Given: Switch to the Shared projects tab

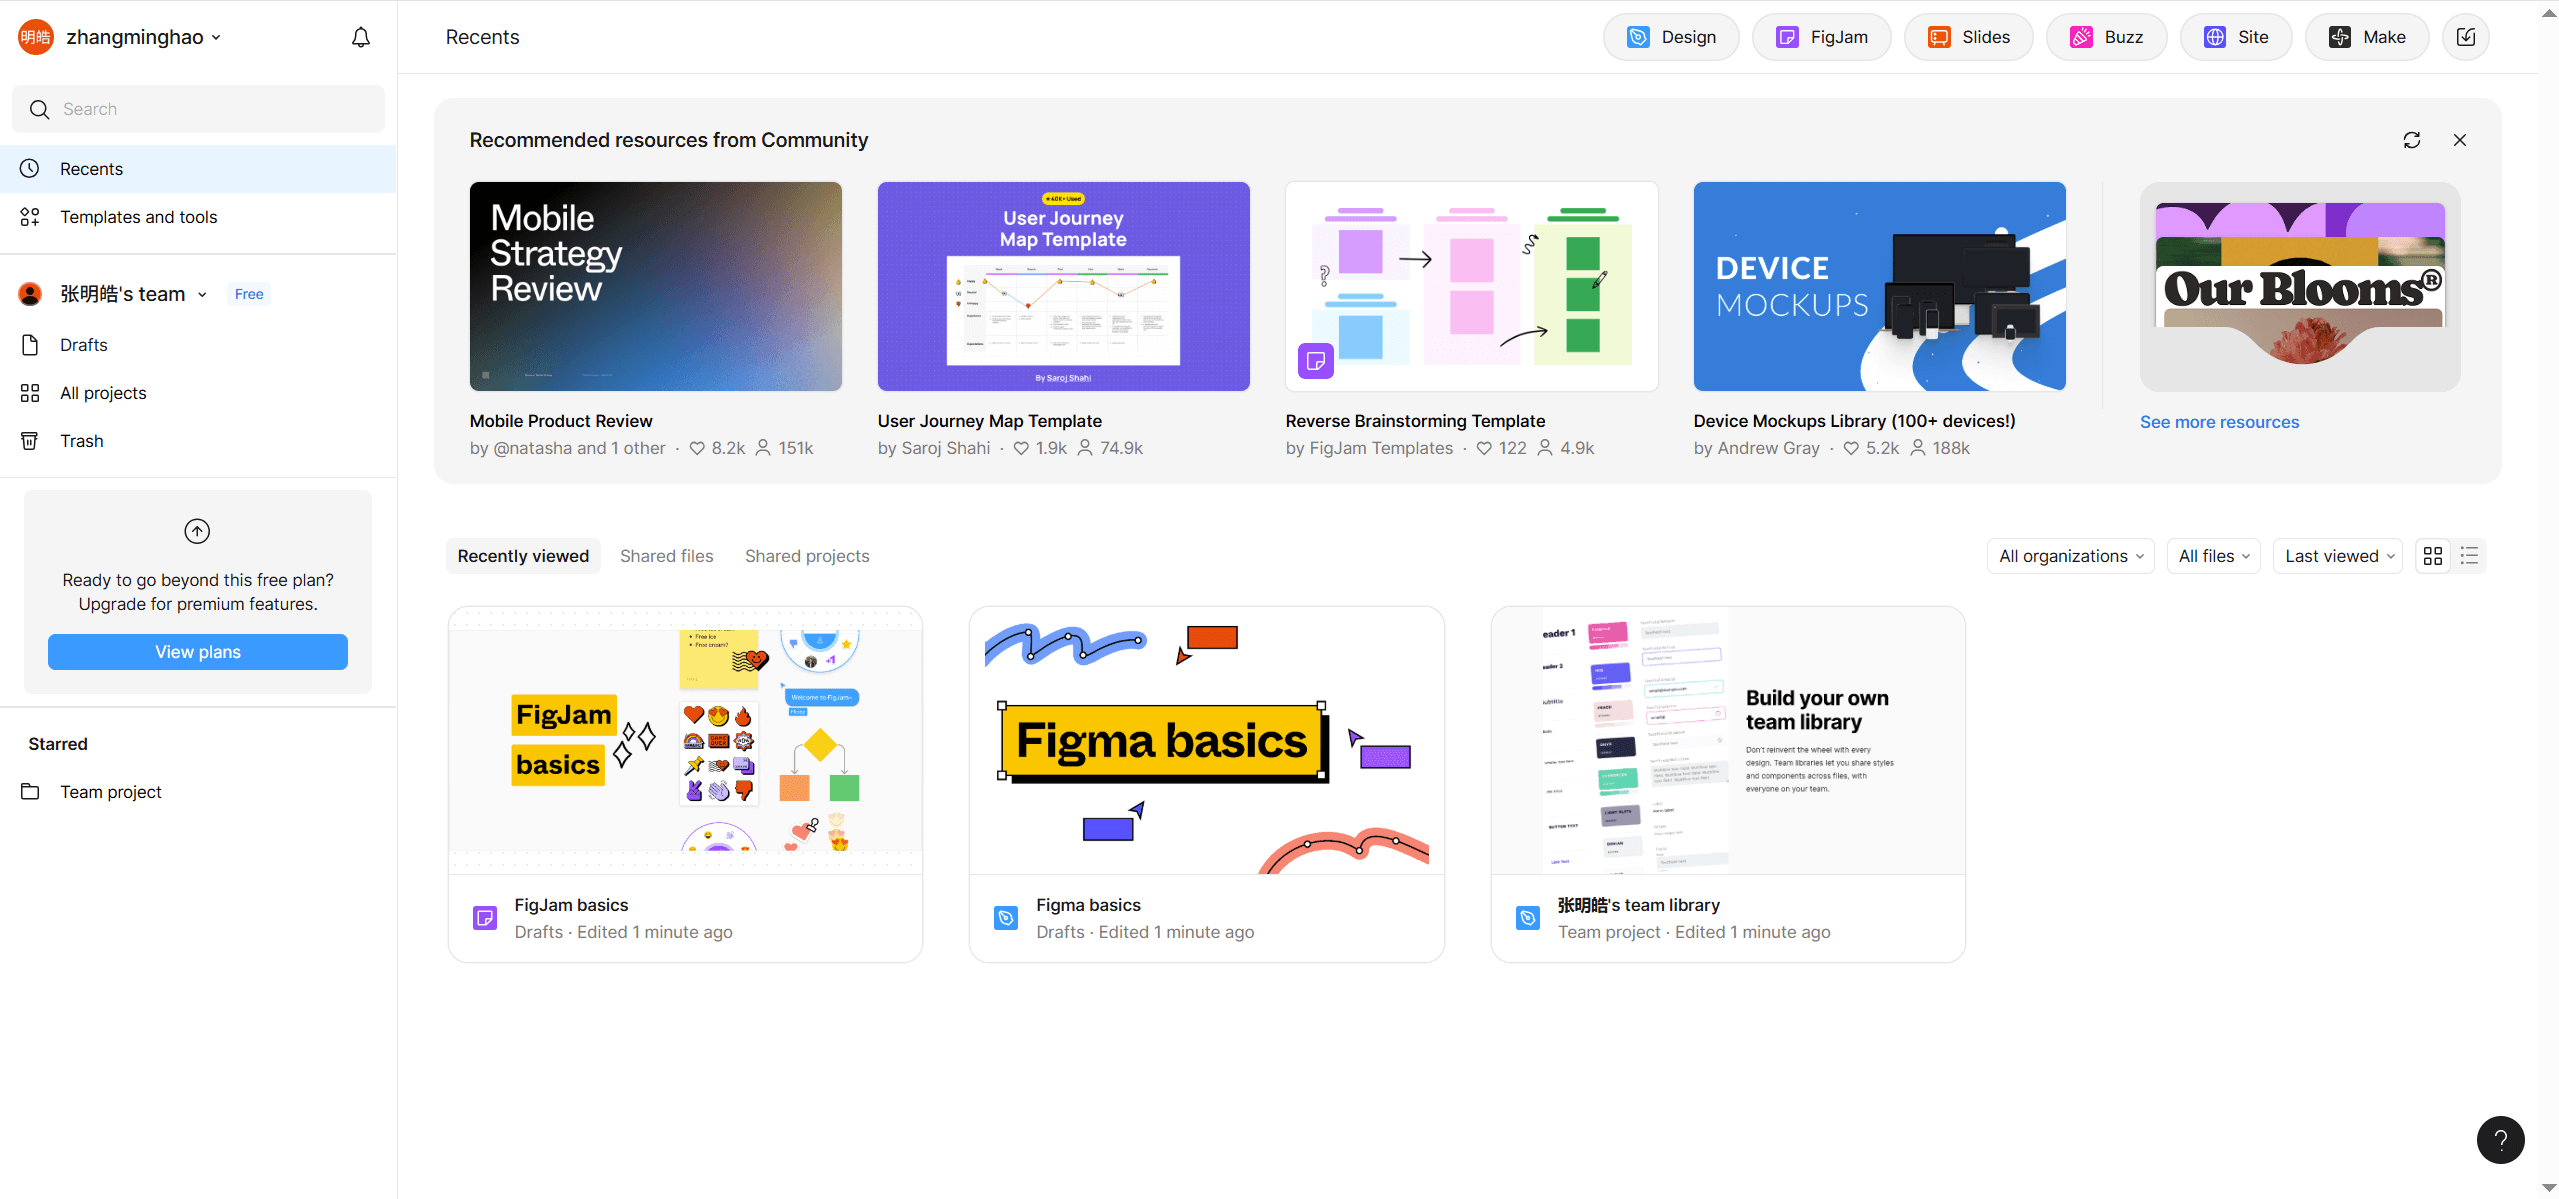Looking at the screenshot, I should pyautogui.click(x=806, y=556).
